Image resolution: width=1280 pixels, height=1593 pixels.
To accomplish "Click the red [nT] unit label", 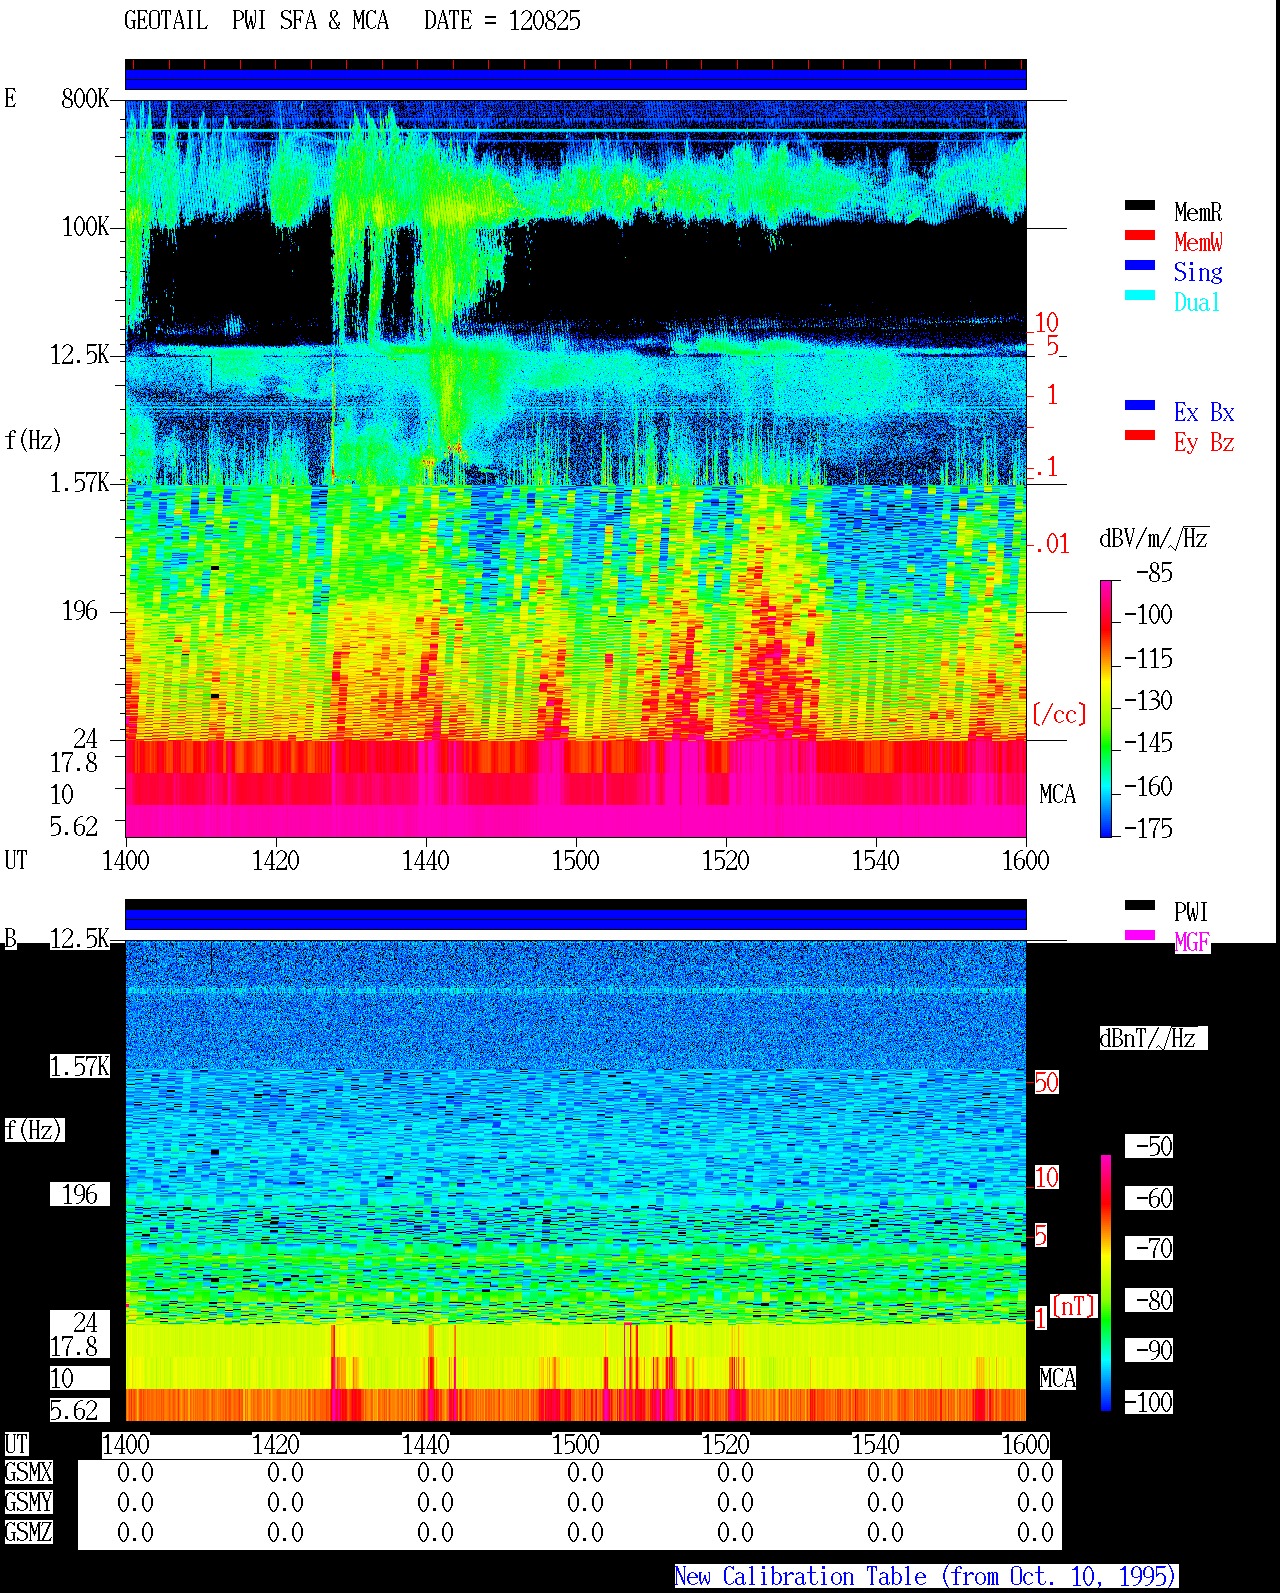I will (1074, 1306).
